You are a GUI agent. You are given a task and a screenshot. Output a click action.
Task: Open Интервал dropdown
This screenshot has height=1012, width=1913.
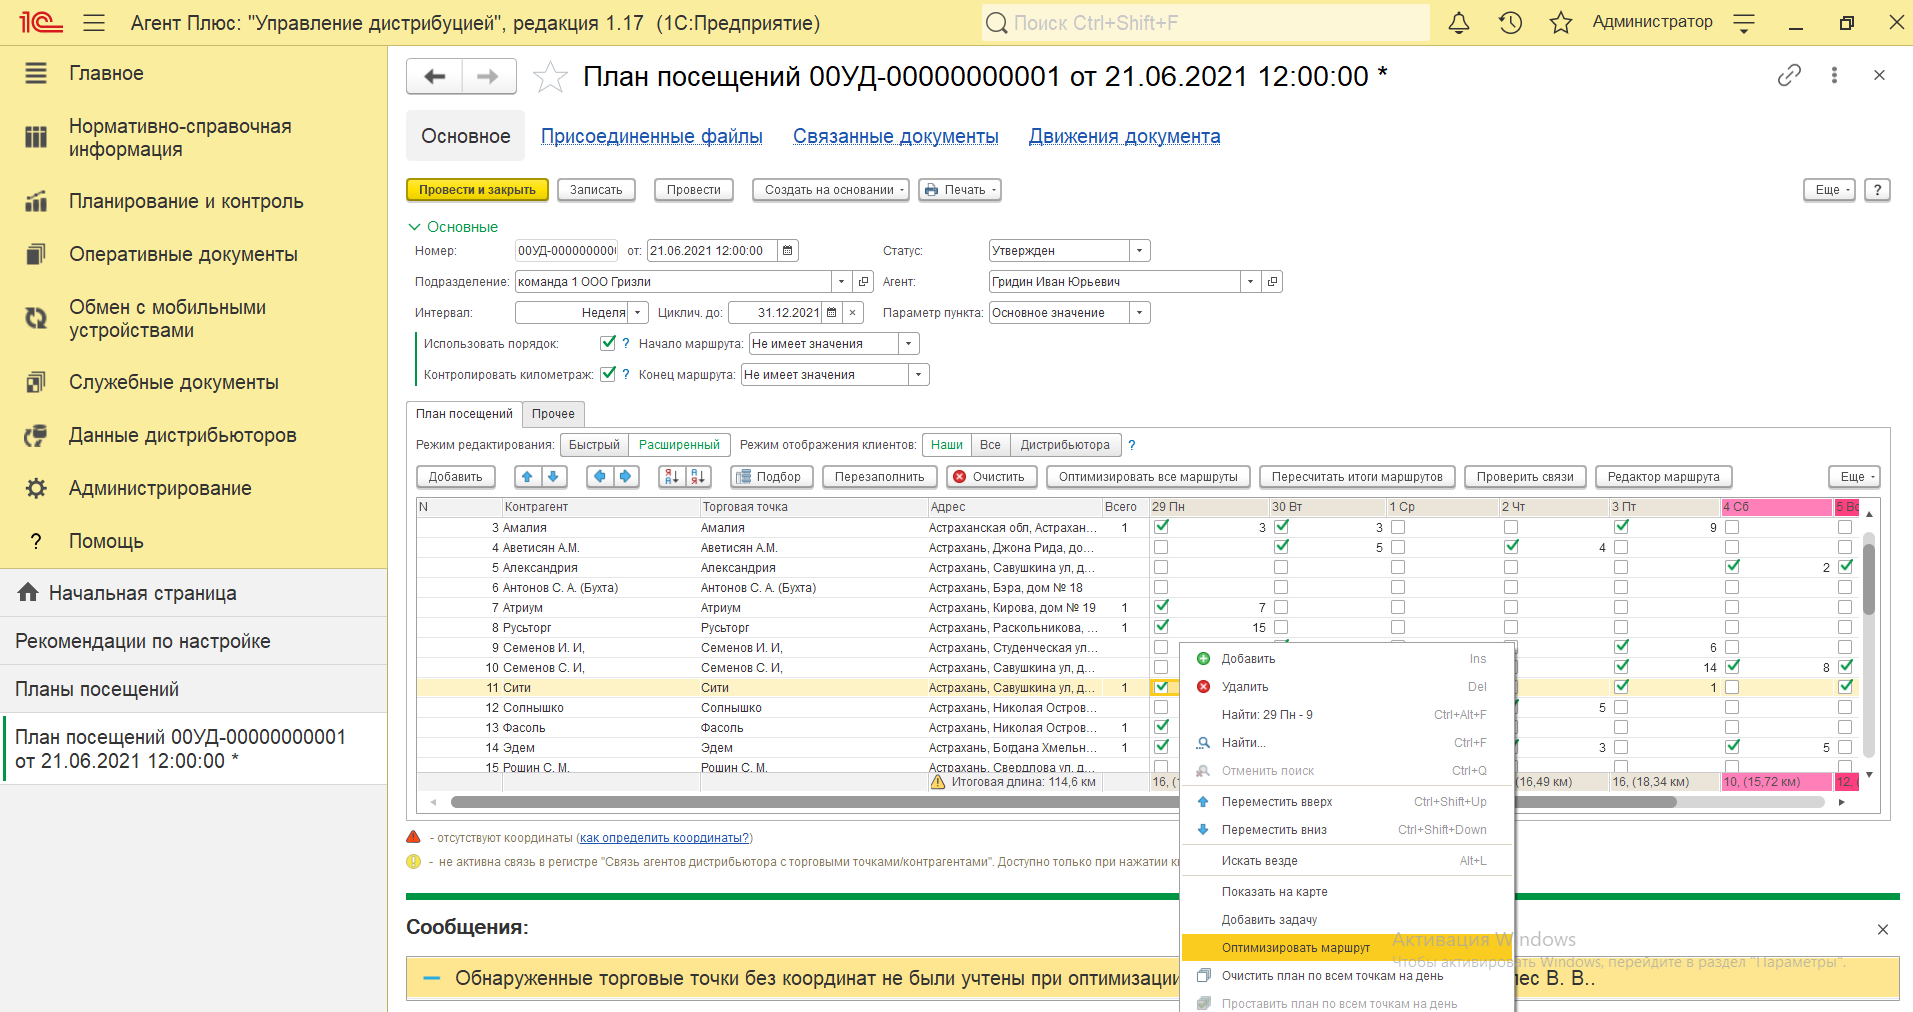pyautogui.click(x=637, y=313)
